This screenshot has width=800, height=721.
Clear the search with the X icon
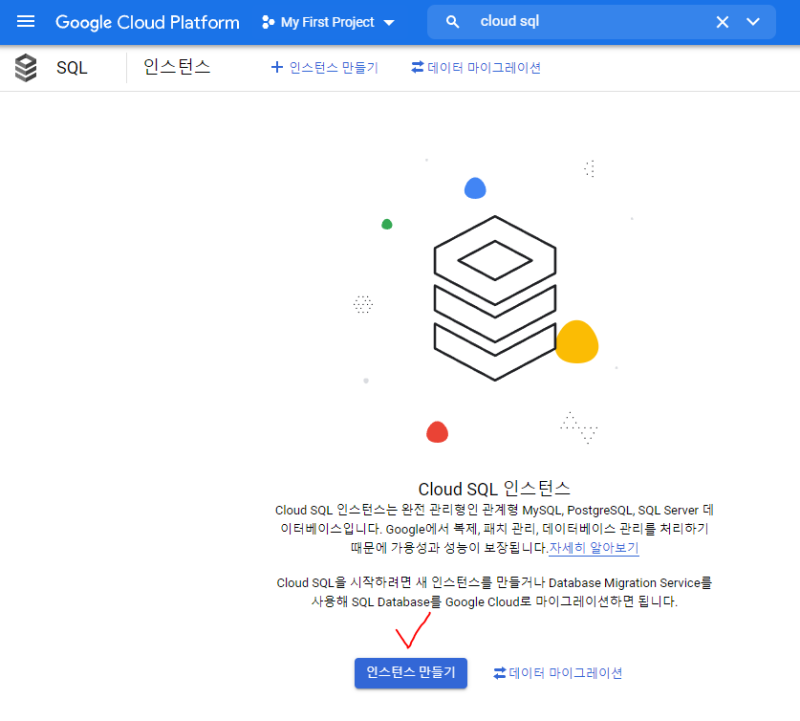(x=722, y=22)
